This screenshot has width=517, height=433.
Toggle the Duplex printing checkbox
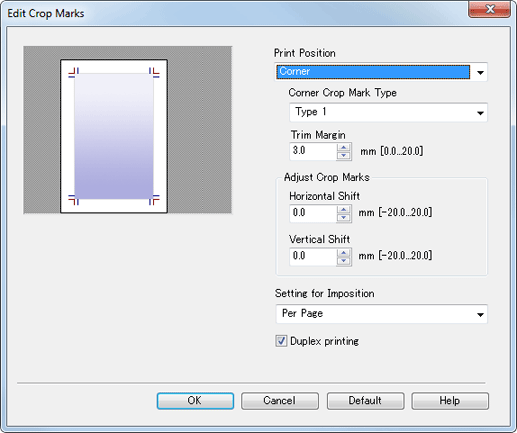(281, 341)
